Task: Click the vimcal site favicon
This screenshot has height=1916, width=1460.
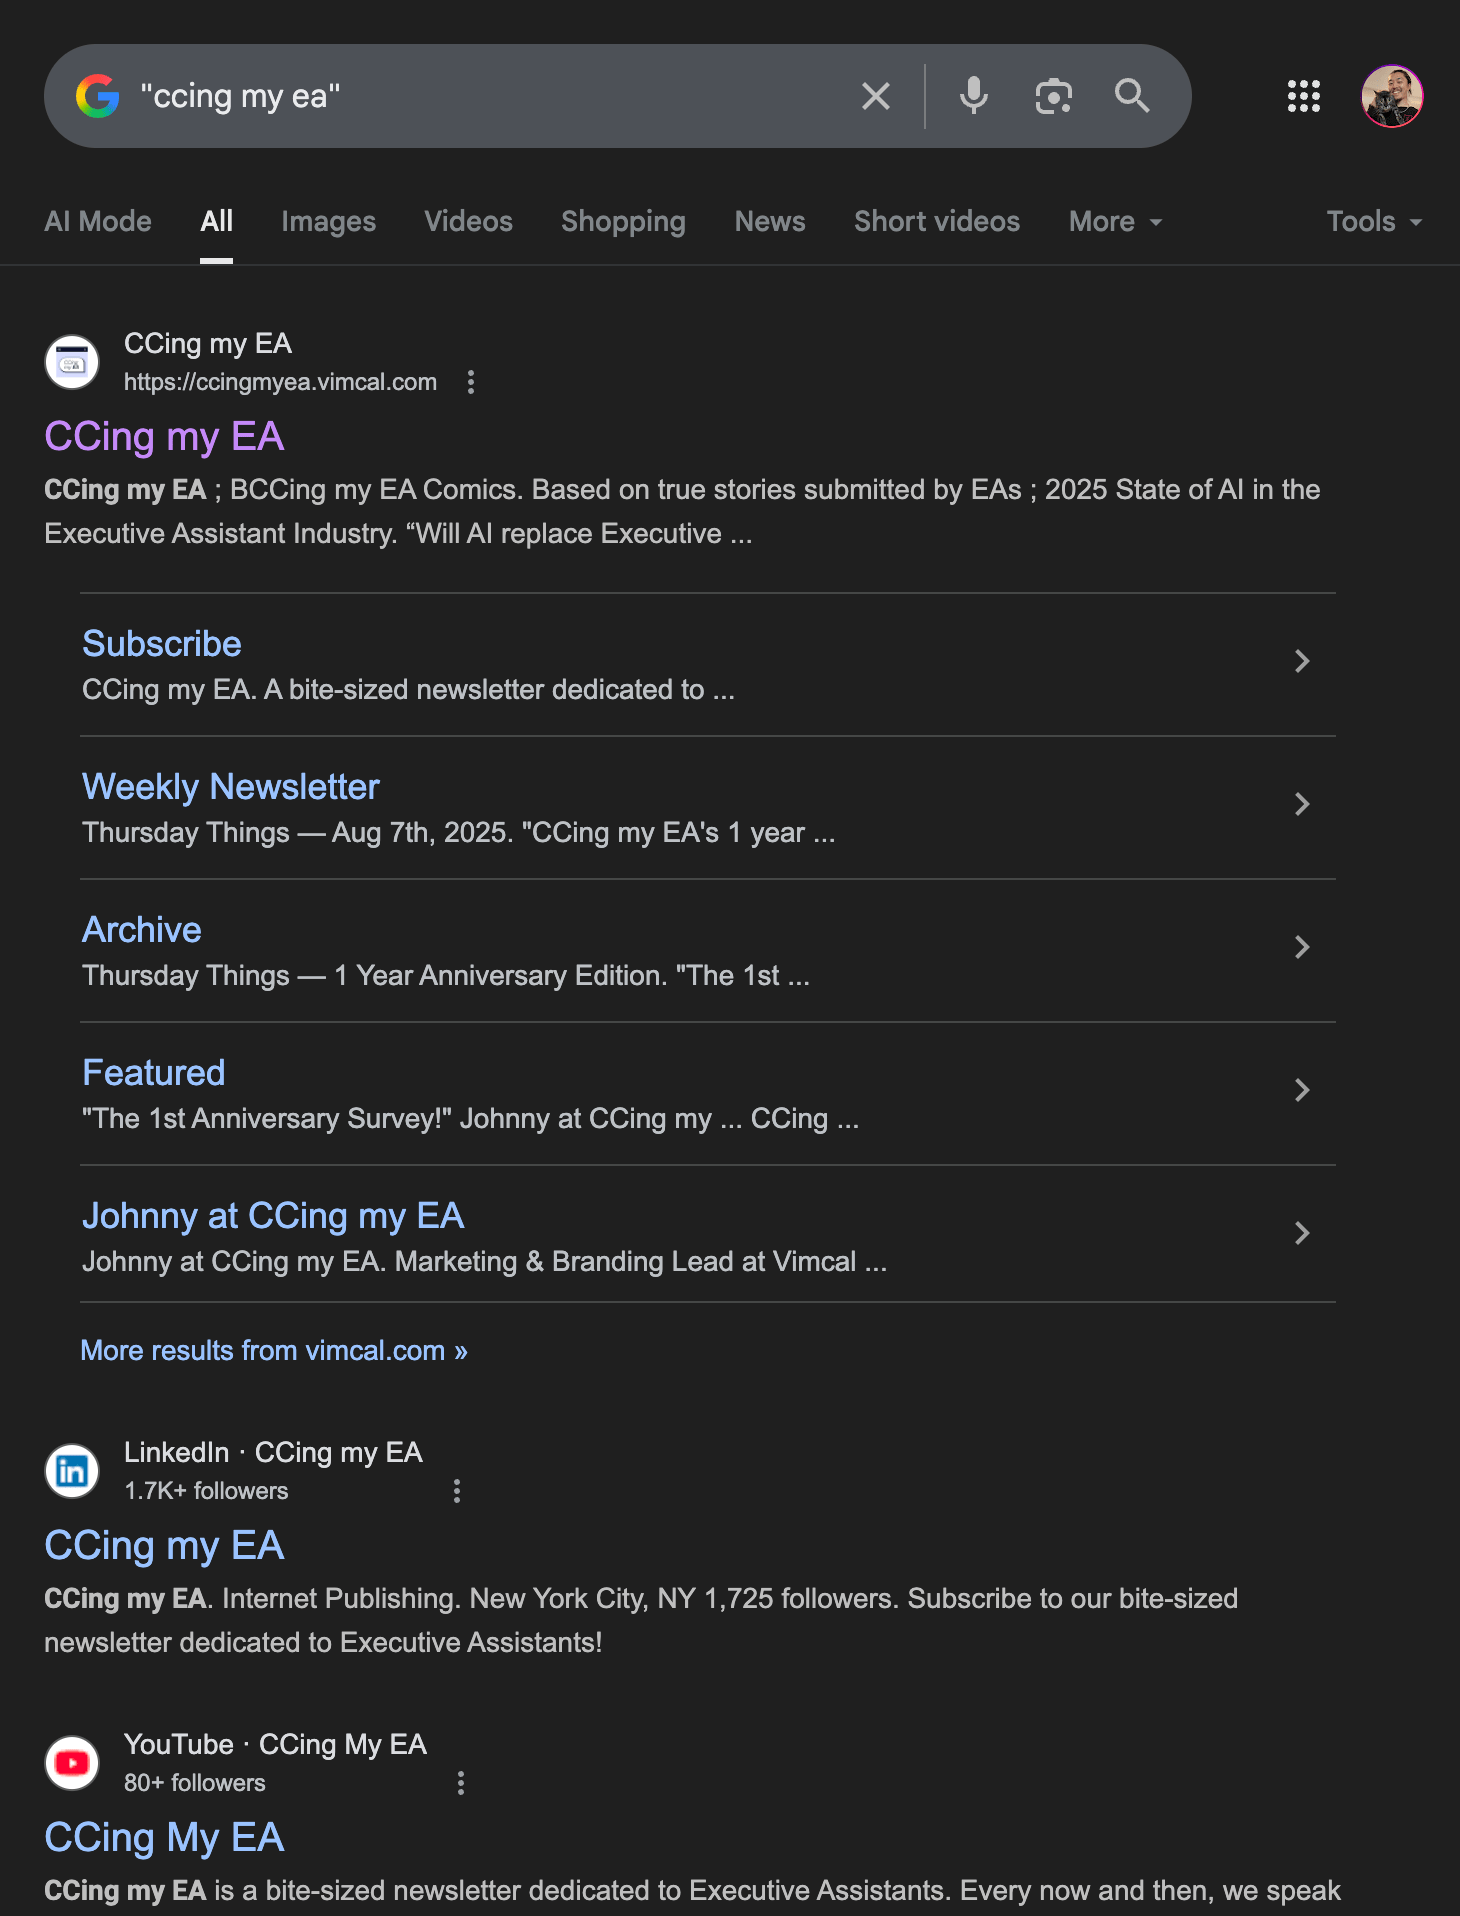Action: tap(72, 362)
